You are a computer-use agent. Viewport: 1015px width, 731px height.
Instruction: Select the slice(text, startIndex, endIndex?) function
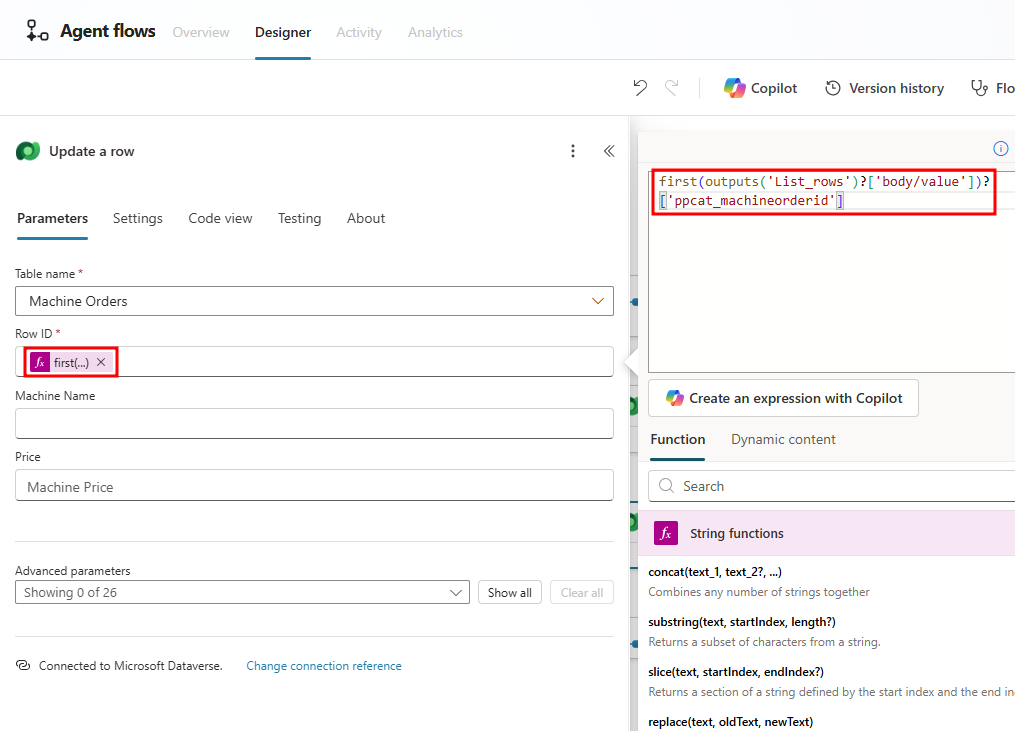[736, 671]
